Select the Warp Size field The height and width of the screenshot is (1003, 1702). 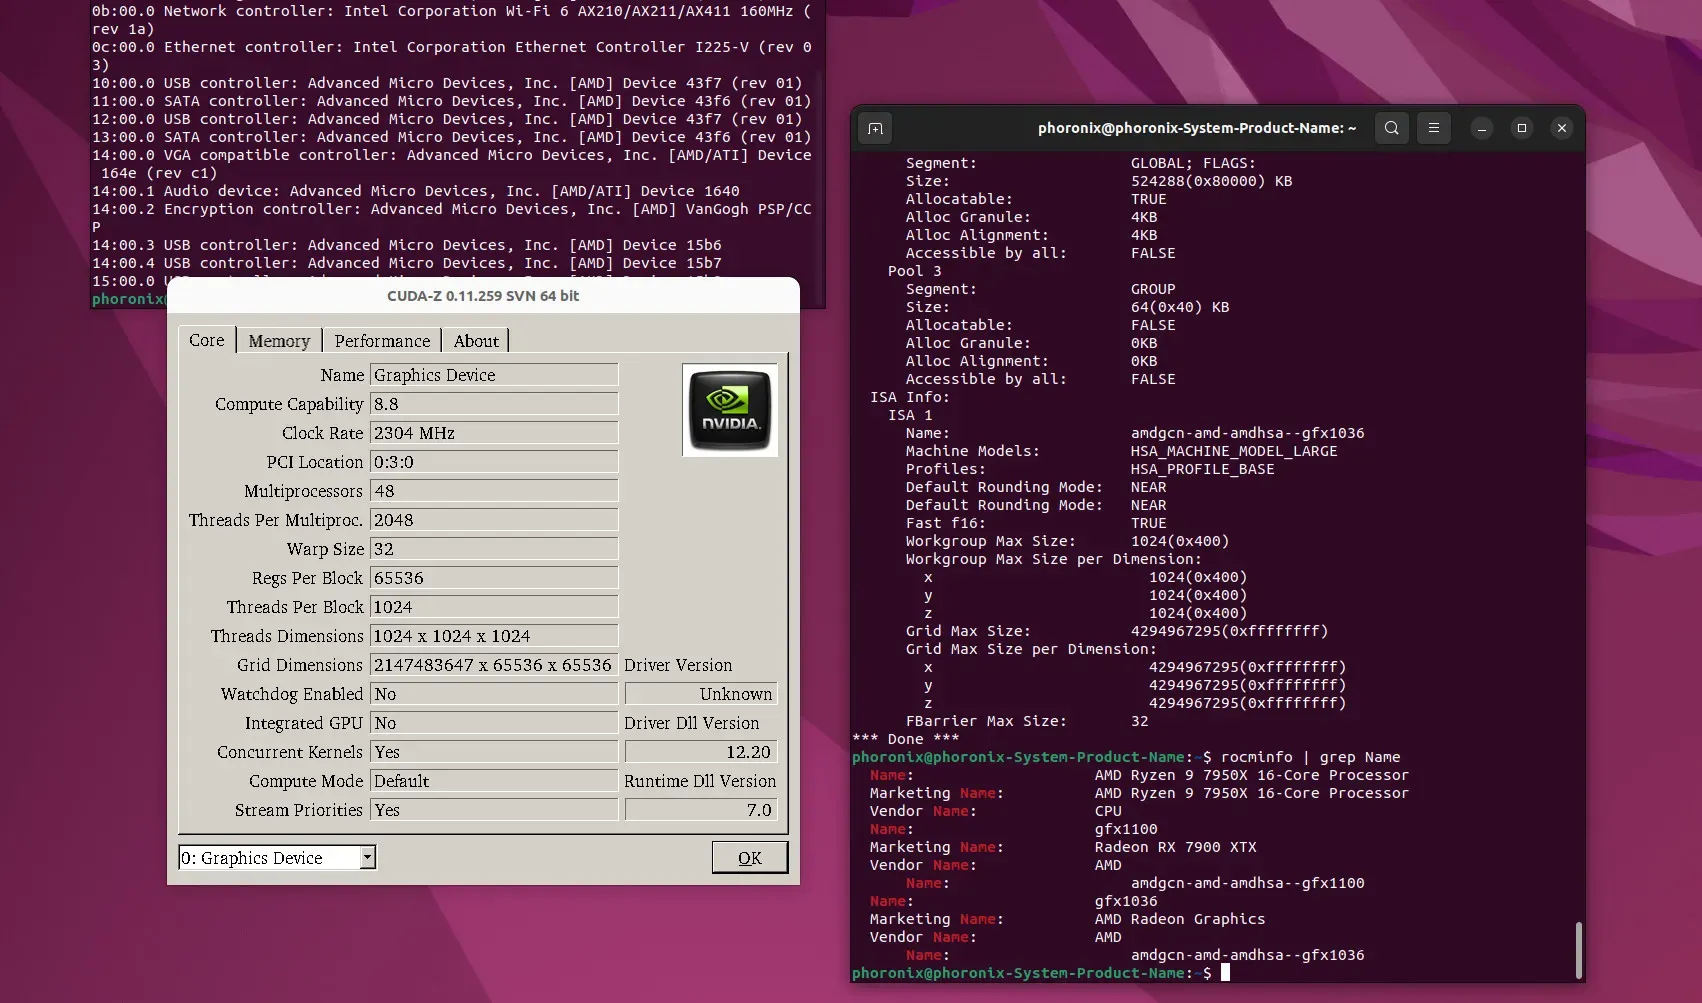pyautogui.click(x=494, y=548)
